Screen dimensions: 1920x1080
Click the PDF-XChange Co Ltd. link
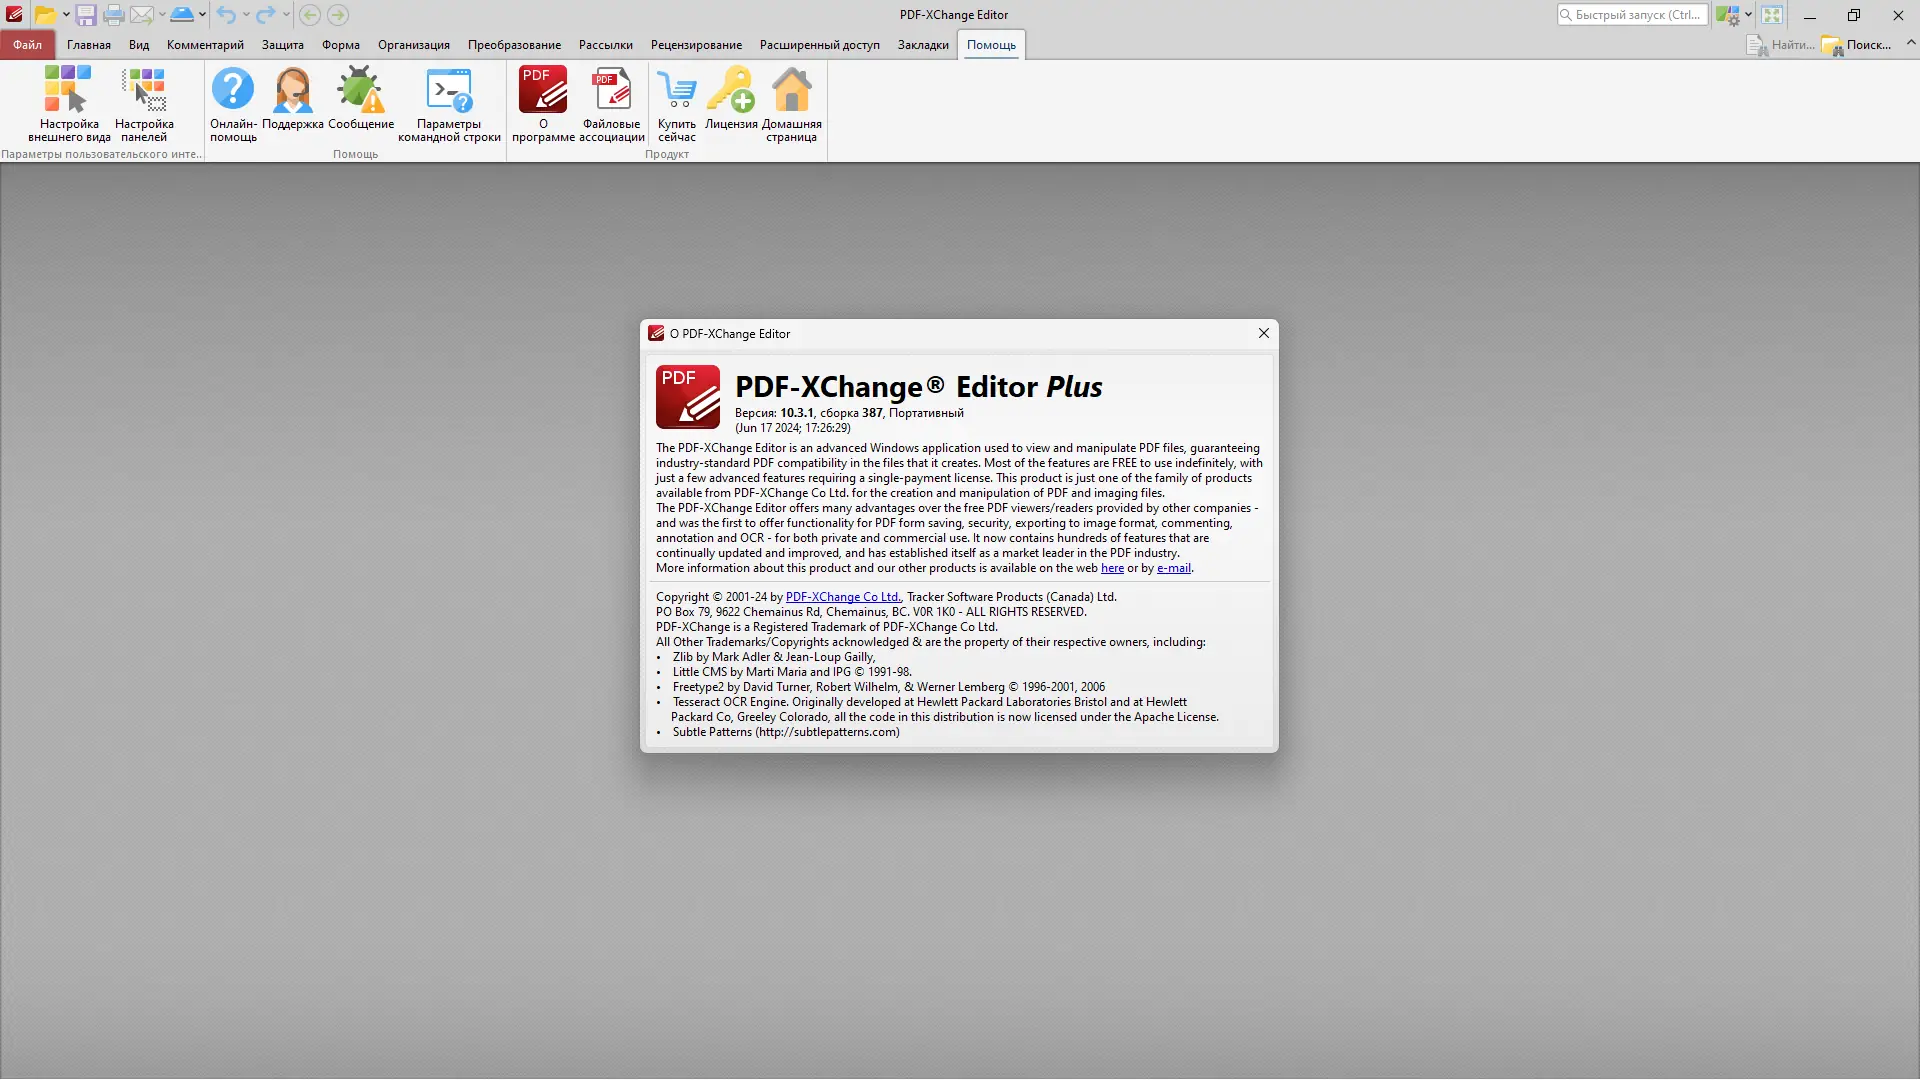coord(843,597)
